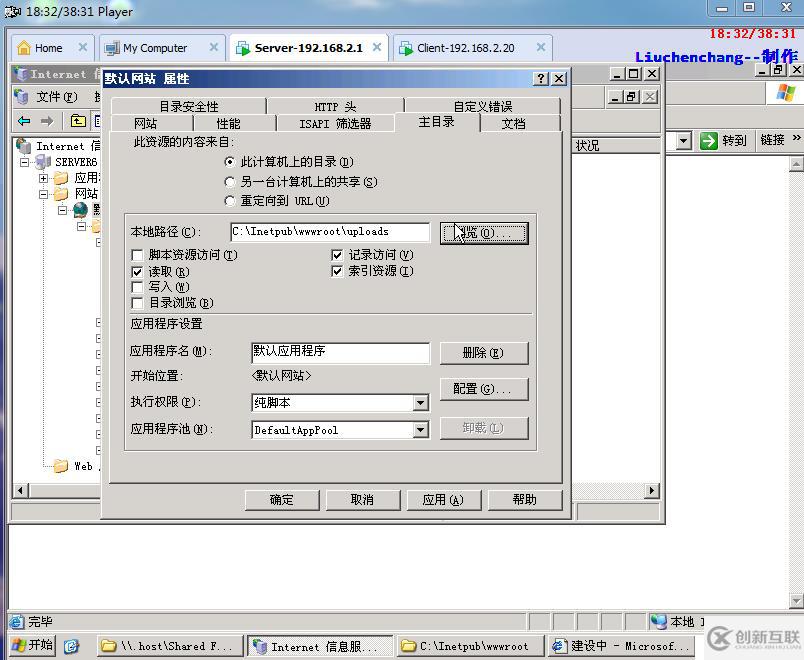Open the 目录安全性 tab
The width and height of the screenshot is (804, 660).
pyautogui.click(x=189, y=106)
